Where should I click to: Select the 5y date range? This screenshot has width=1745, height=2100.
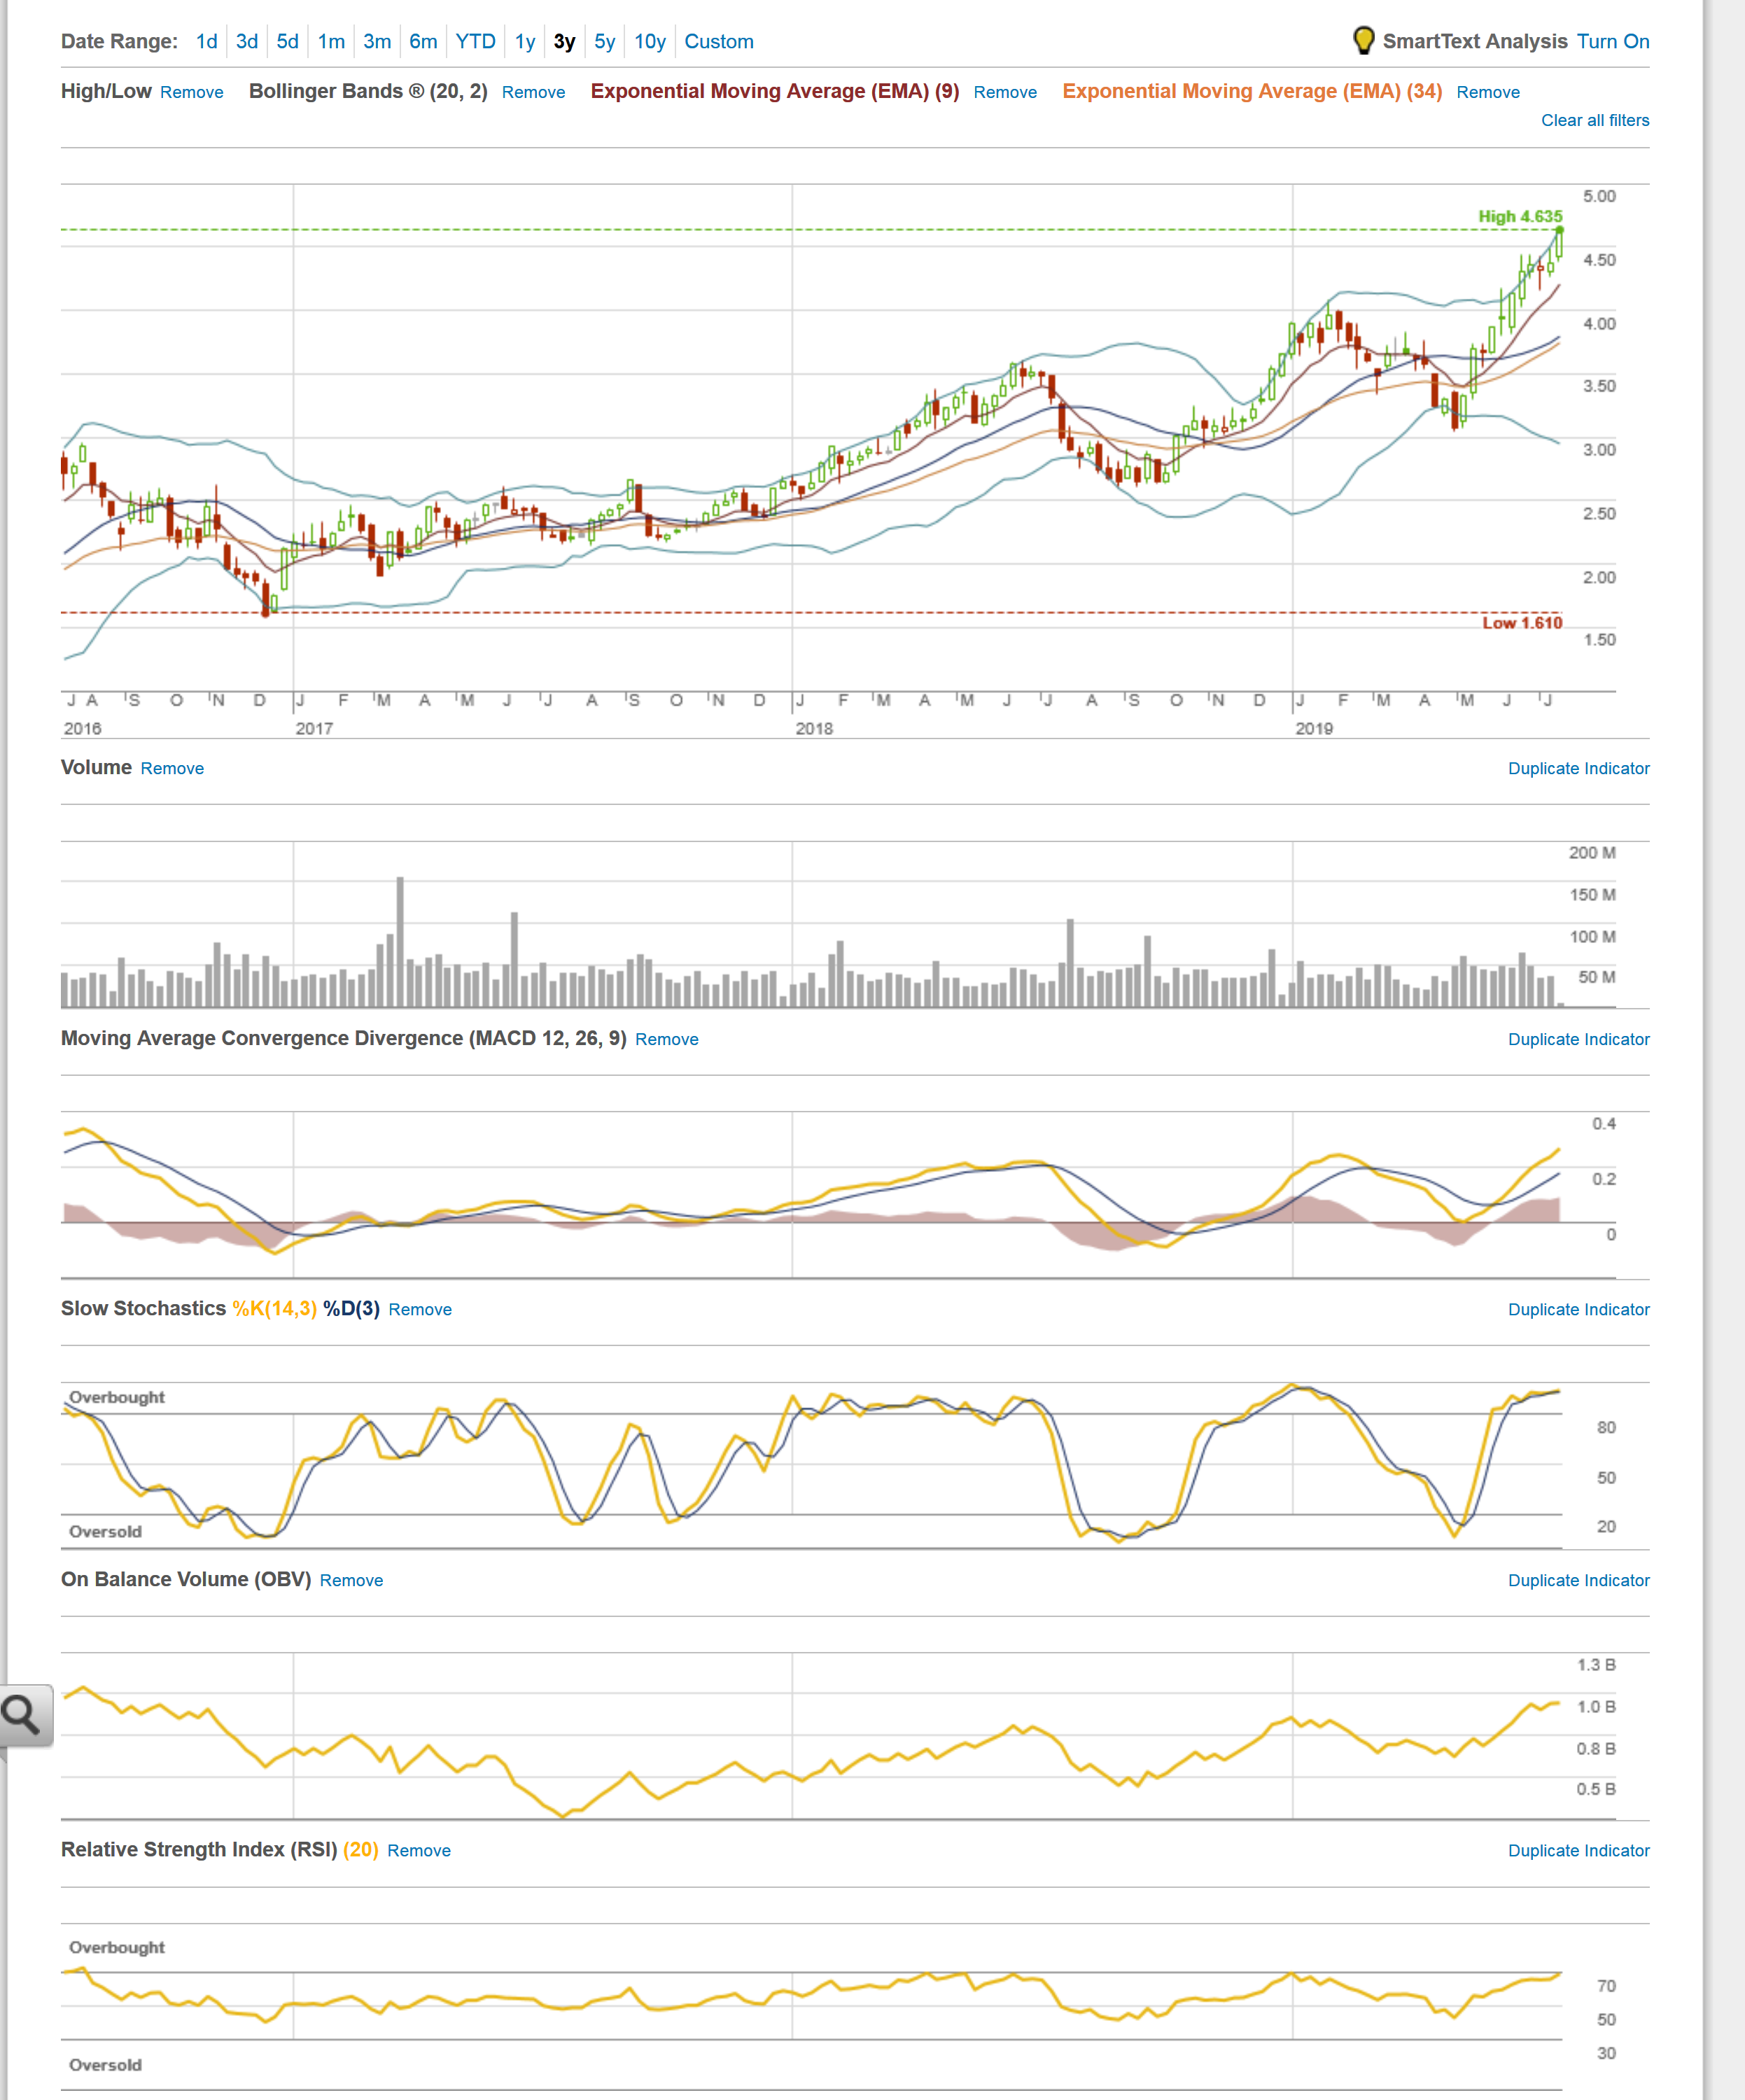(604, 41)
